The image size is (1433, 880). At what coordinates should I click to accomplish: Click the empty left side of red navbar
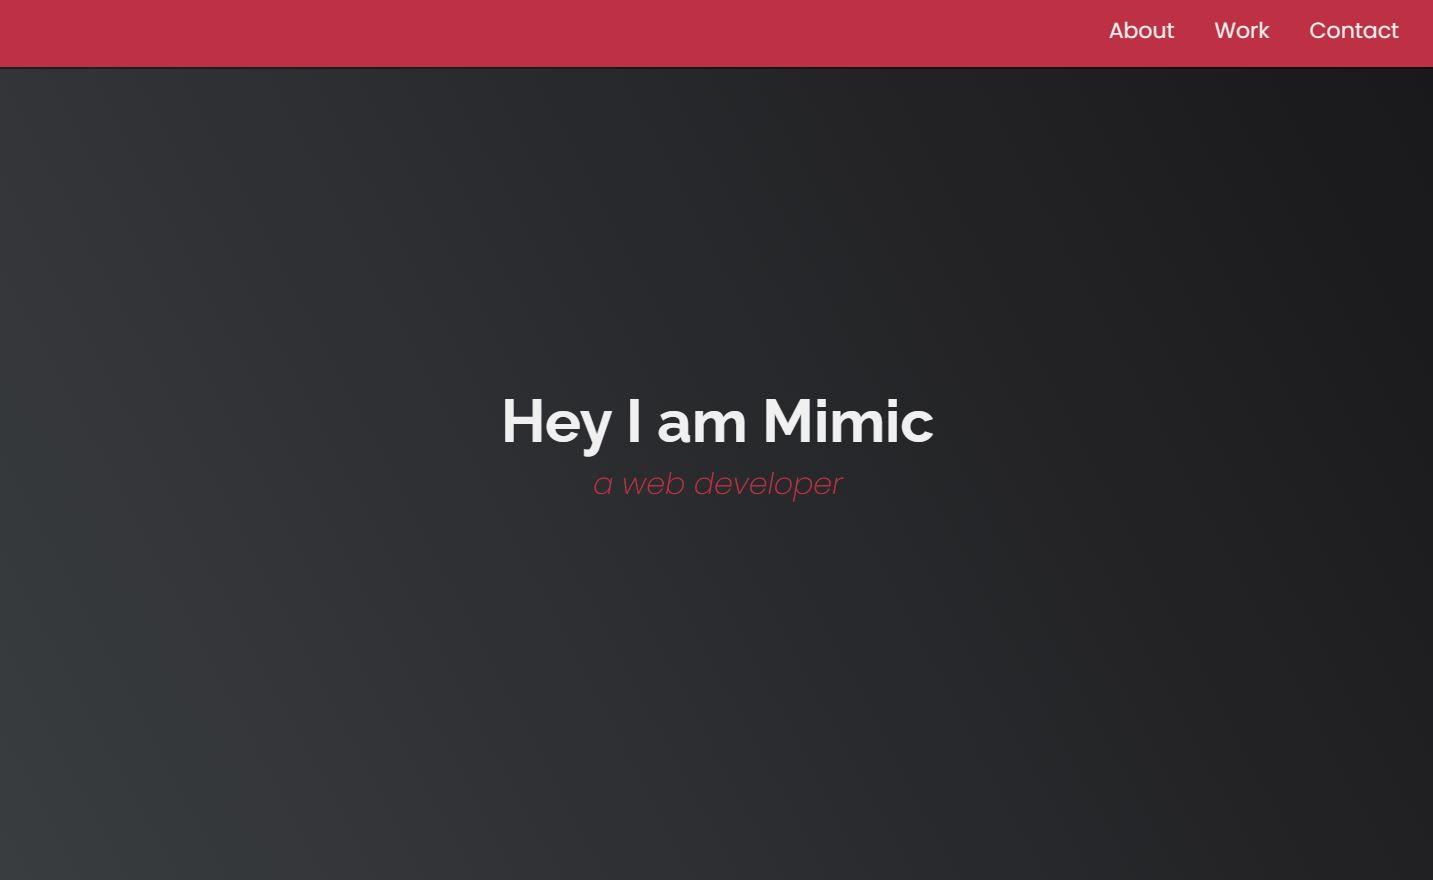(x=300, y=33)
